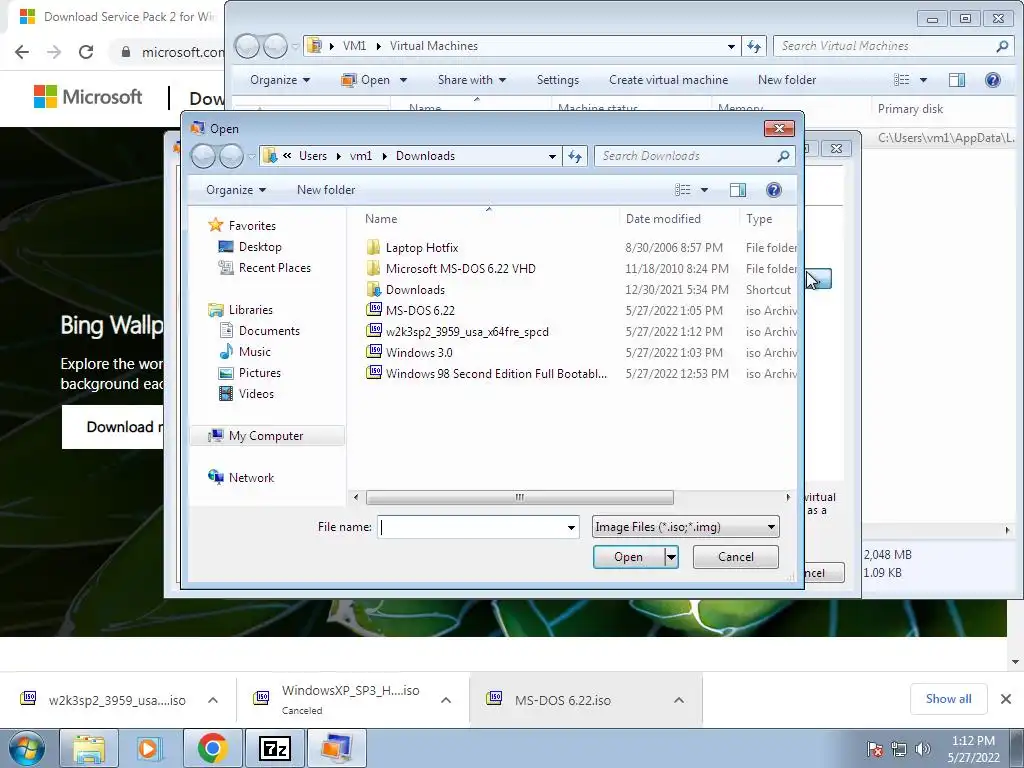Select Desktop under Favorites
1024x768 pixels.
(260, 247)
